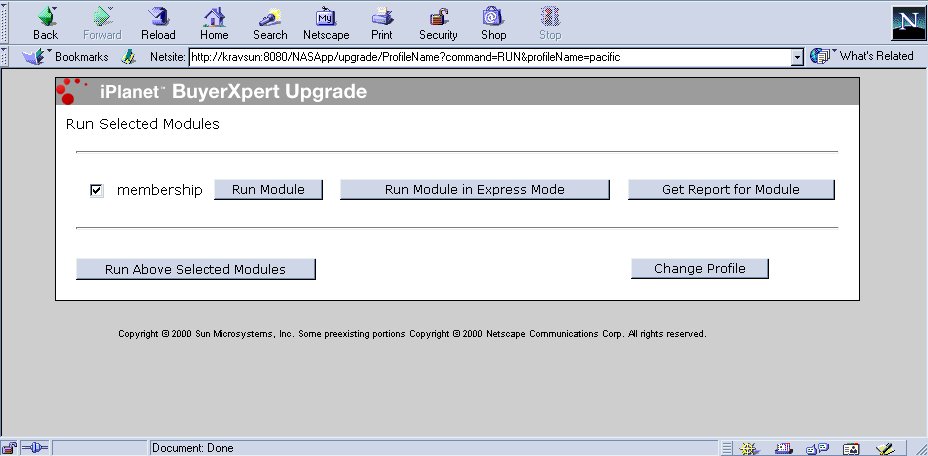Click the page location icon beside Netsite

129,57
